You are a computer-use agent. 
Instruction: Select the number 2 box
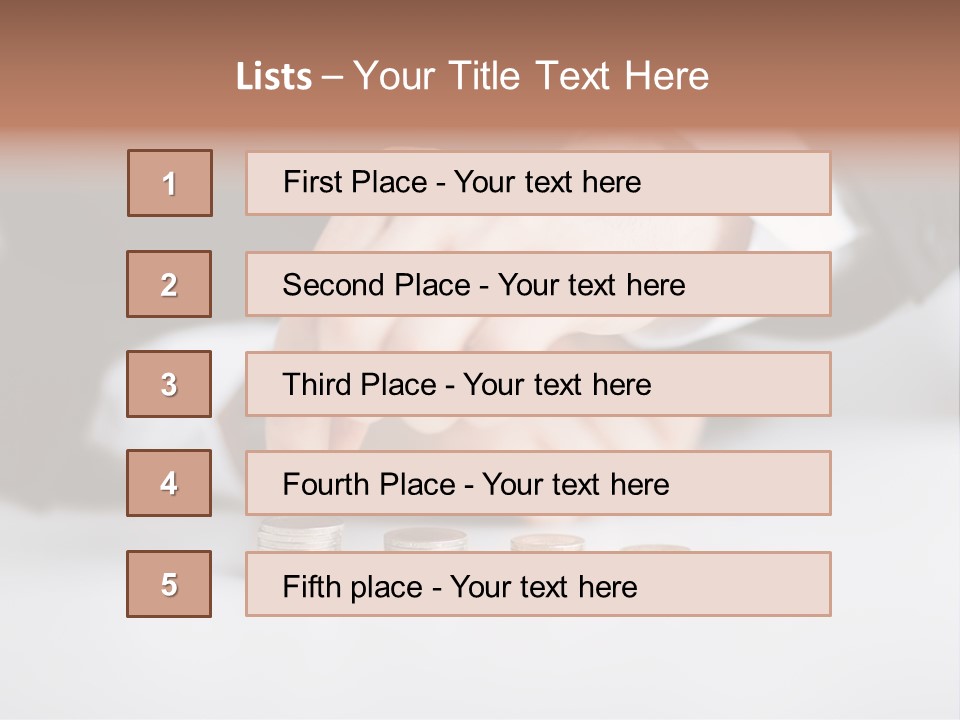(169, 284)
